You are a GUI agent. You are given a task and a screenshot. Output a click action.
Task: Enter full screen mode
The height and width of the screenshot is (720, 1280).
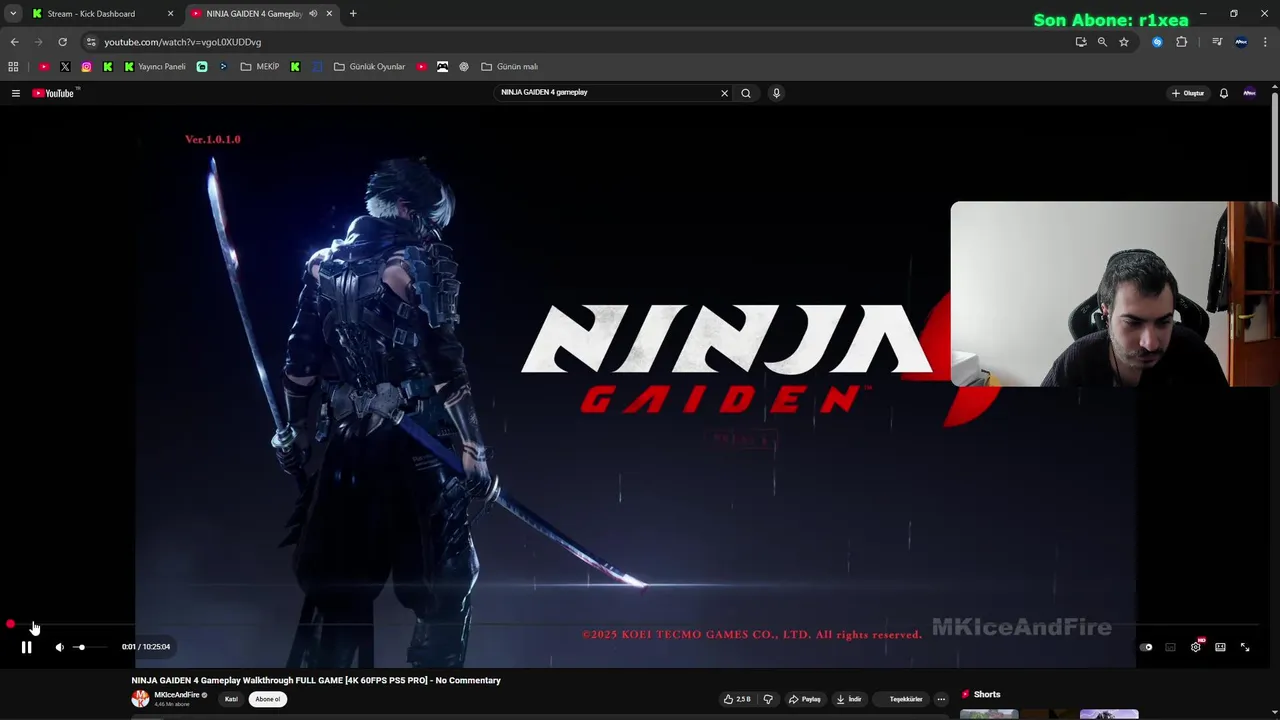point(1245,647)
